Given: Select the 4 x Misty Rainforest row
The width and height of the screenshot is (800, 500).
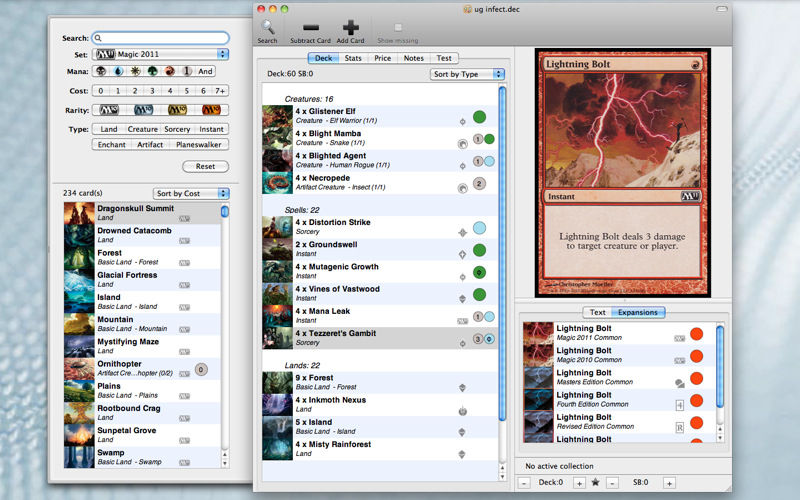Looking at the screenshot, I should click(380, 449).
